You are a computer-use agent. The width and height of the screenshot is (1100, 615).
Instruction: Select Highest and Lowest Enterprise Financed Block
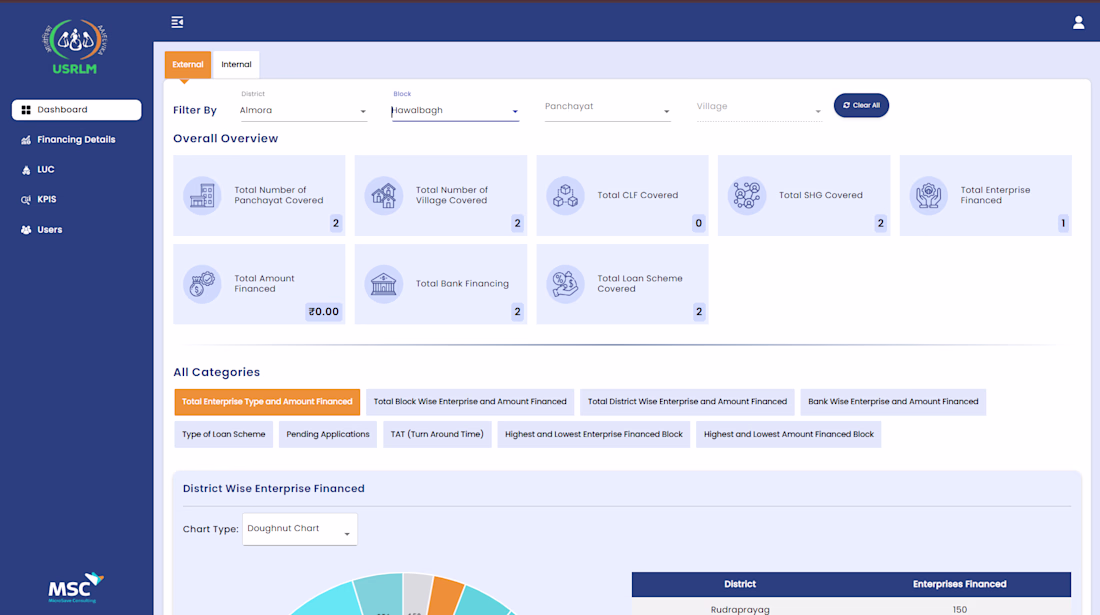tap(593, 434)
